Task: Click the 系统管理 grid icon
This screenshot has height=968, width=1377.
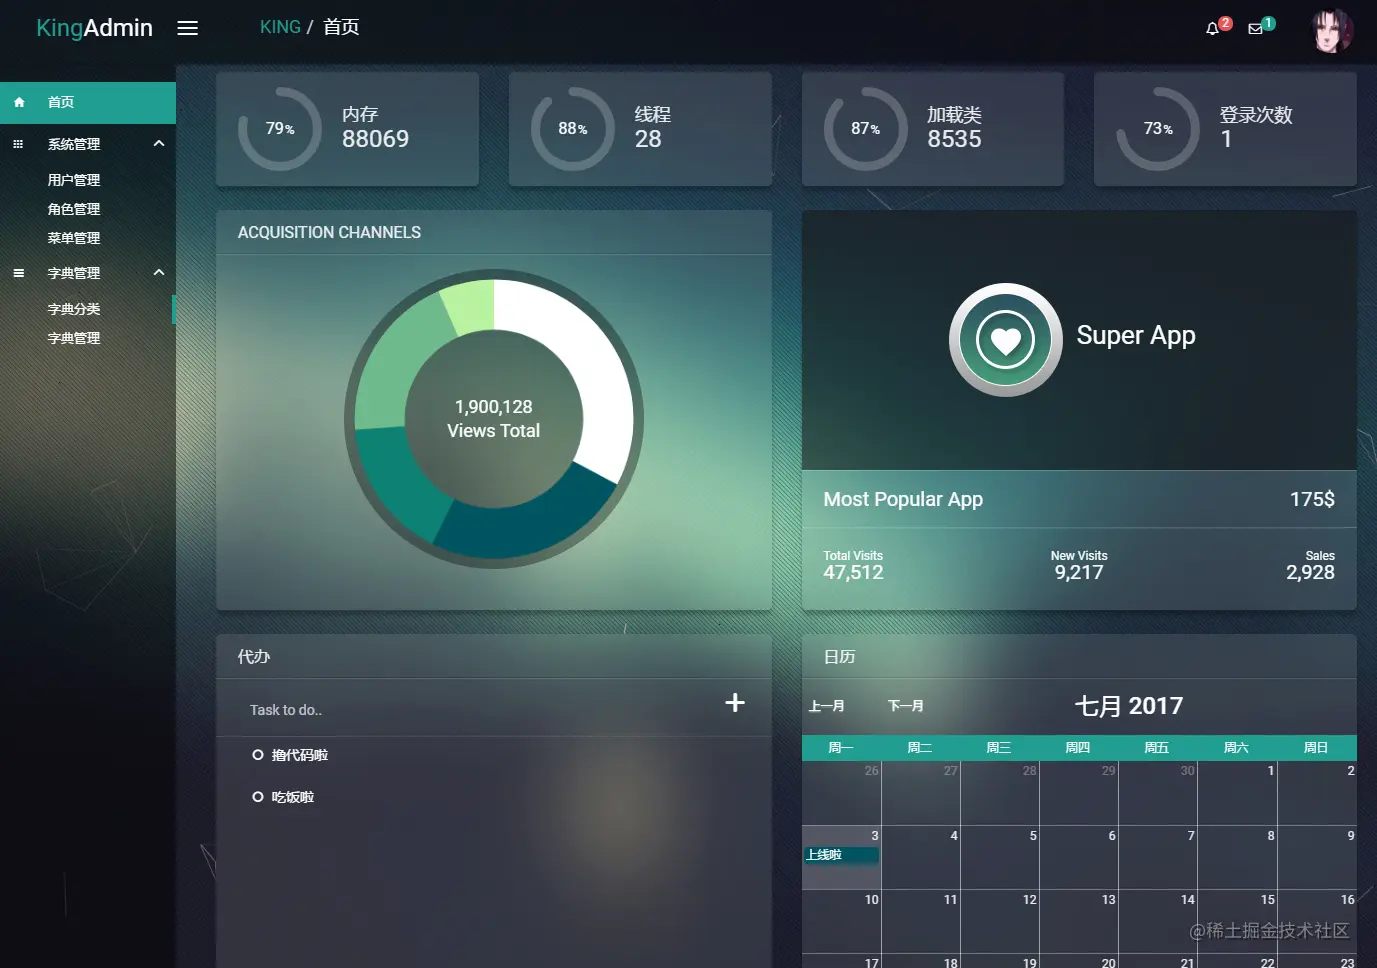Action: click(18, 144)
